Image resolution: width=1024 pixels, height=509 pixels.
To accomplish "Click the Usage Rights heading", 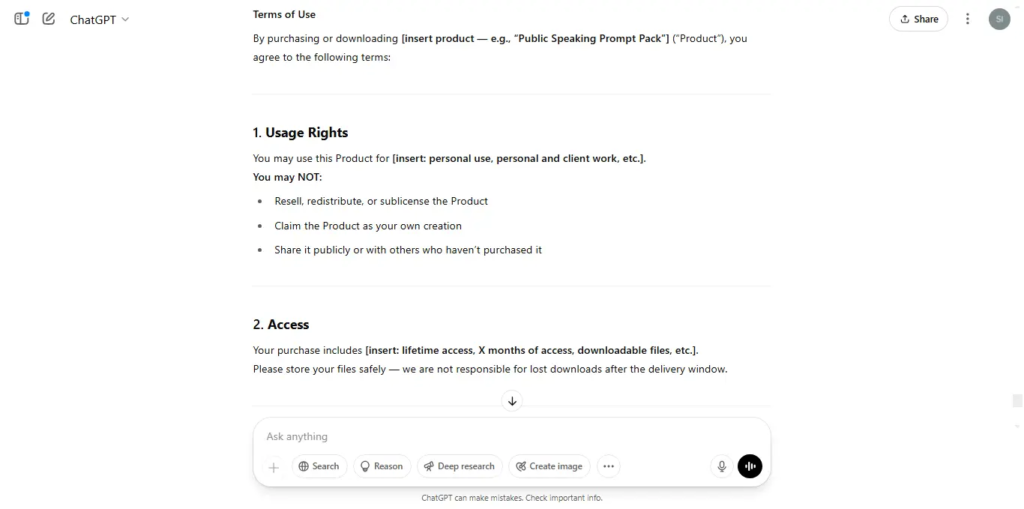I will 300,133.
